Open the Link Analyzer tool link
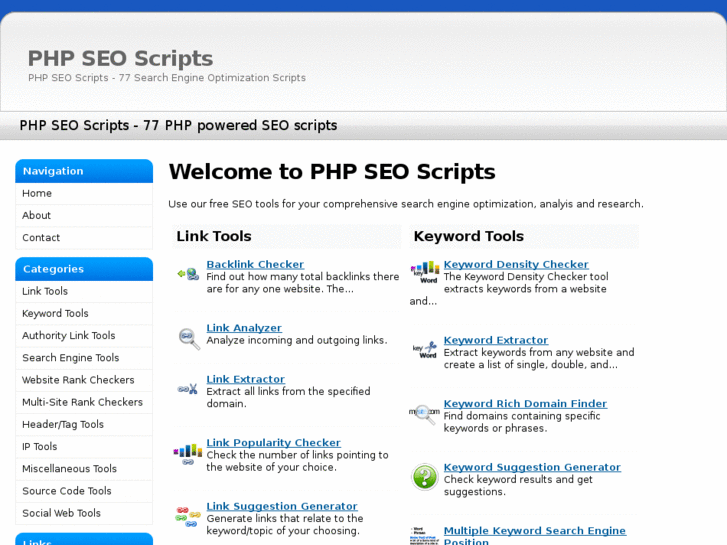The width and height of the screenshot is (727, 545). tap(244, 327)
